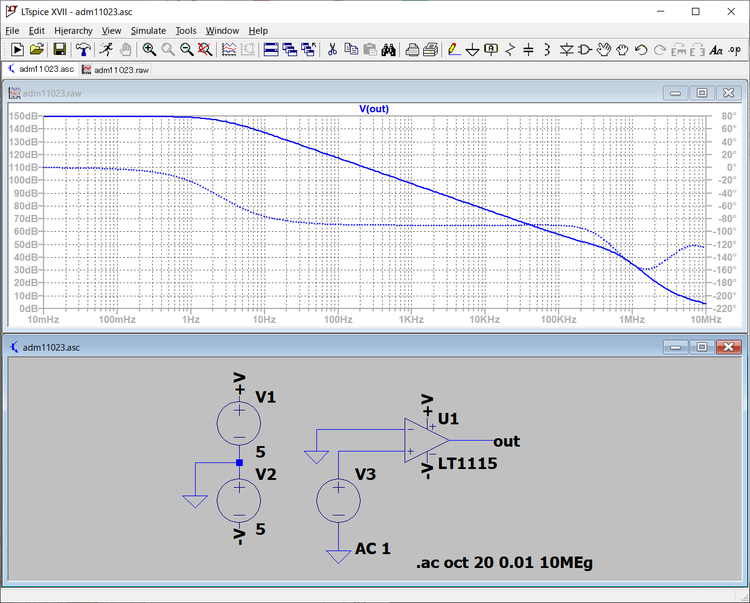Maximize the adm11023.raw plot pane
This screenshot has width=750, height=603.
[x=702, y=93]
